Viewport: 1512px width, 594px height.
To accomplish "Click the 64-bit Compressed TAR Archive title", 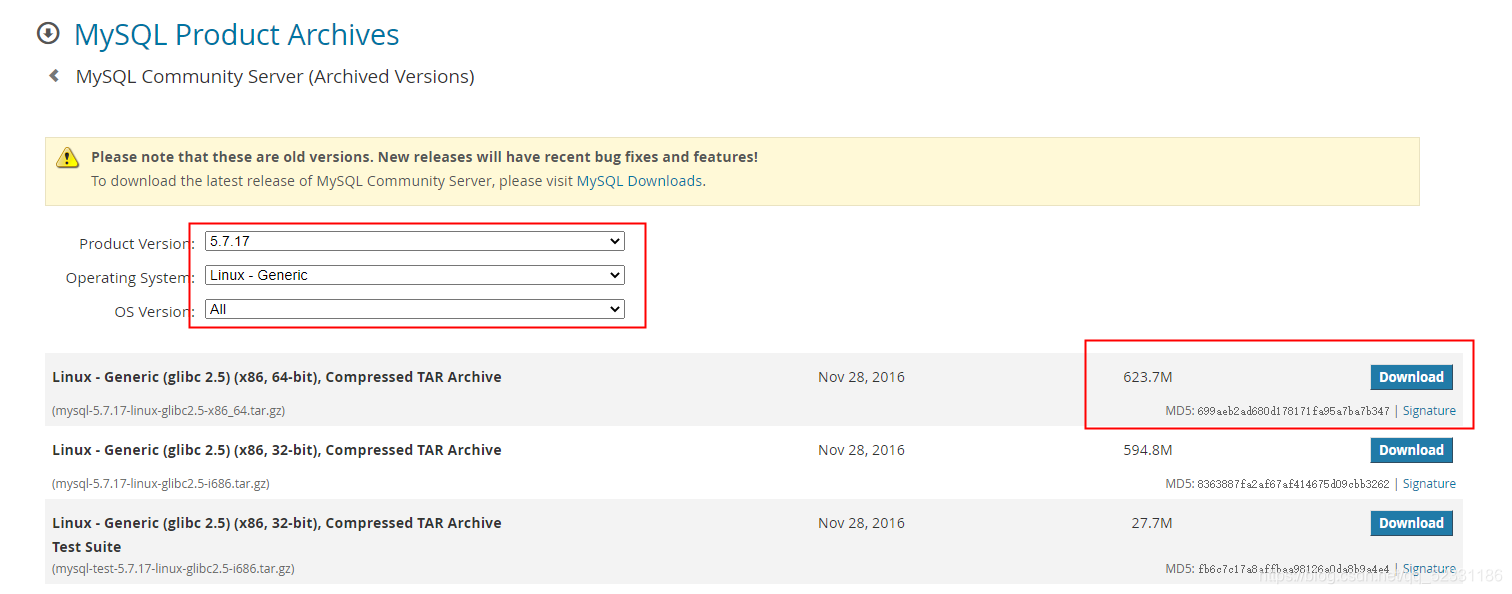I will click(x=277, y=377).
